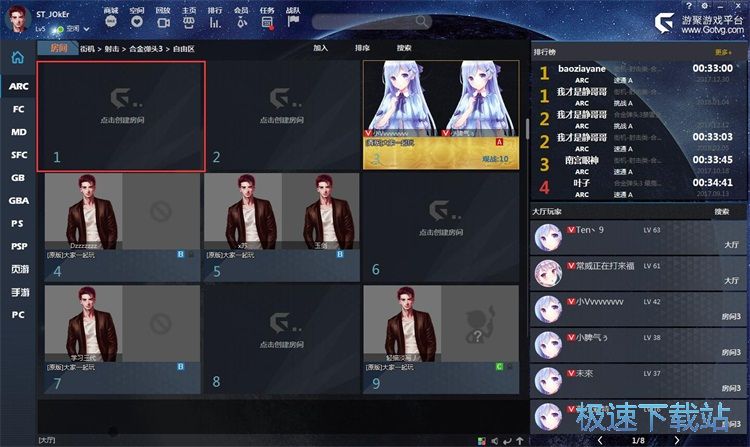Select leaderboard entry baoziayane
750x447 pixels.
[x=639, y=74]
